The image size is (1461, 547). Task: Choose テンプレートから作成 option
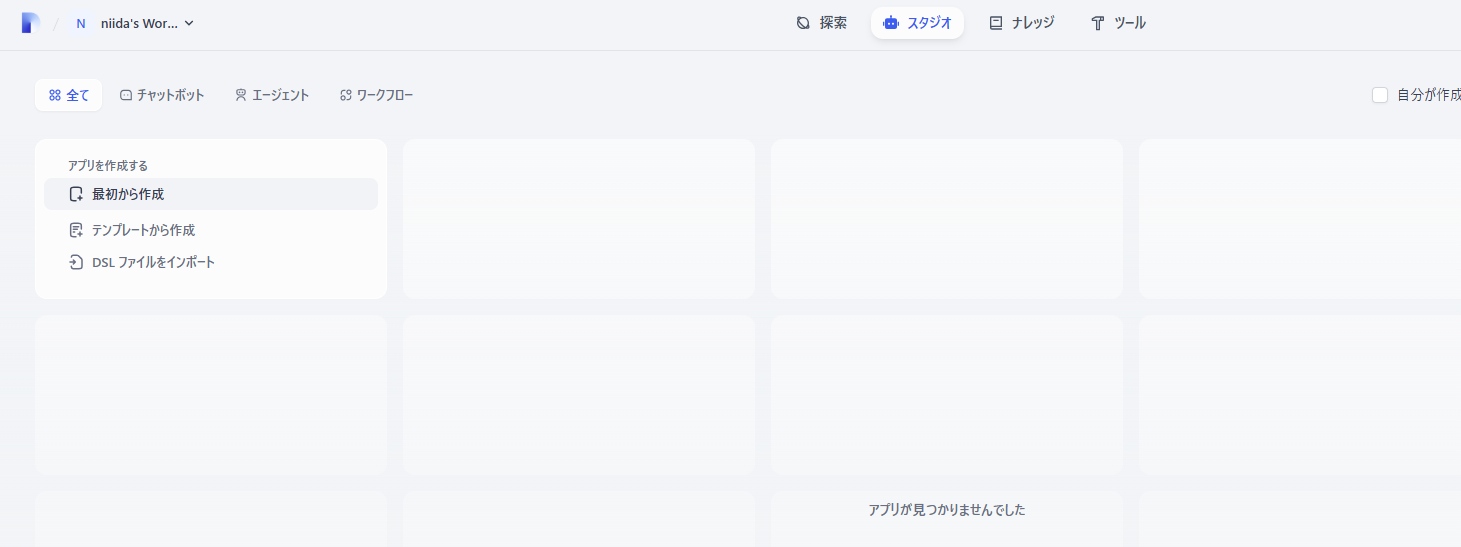pyautogui.click(x=211, y=230)
